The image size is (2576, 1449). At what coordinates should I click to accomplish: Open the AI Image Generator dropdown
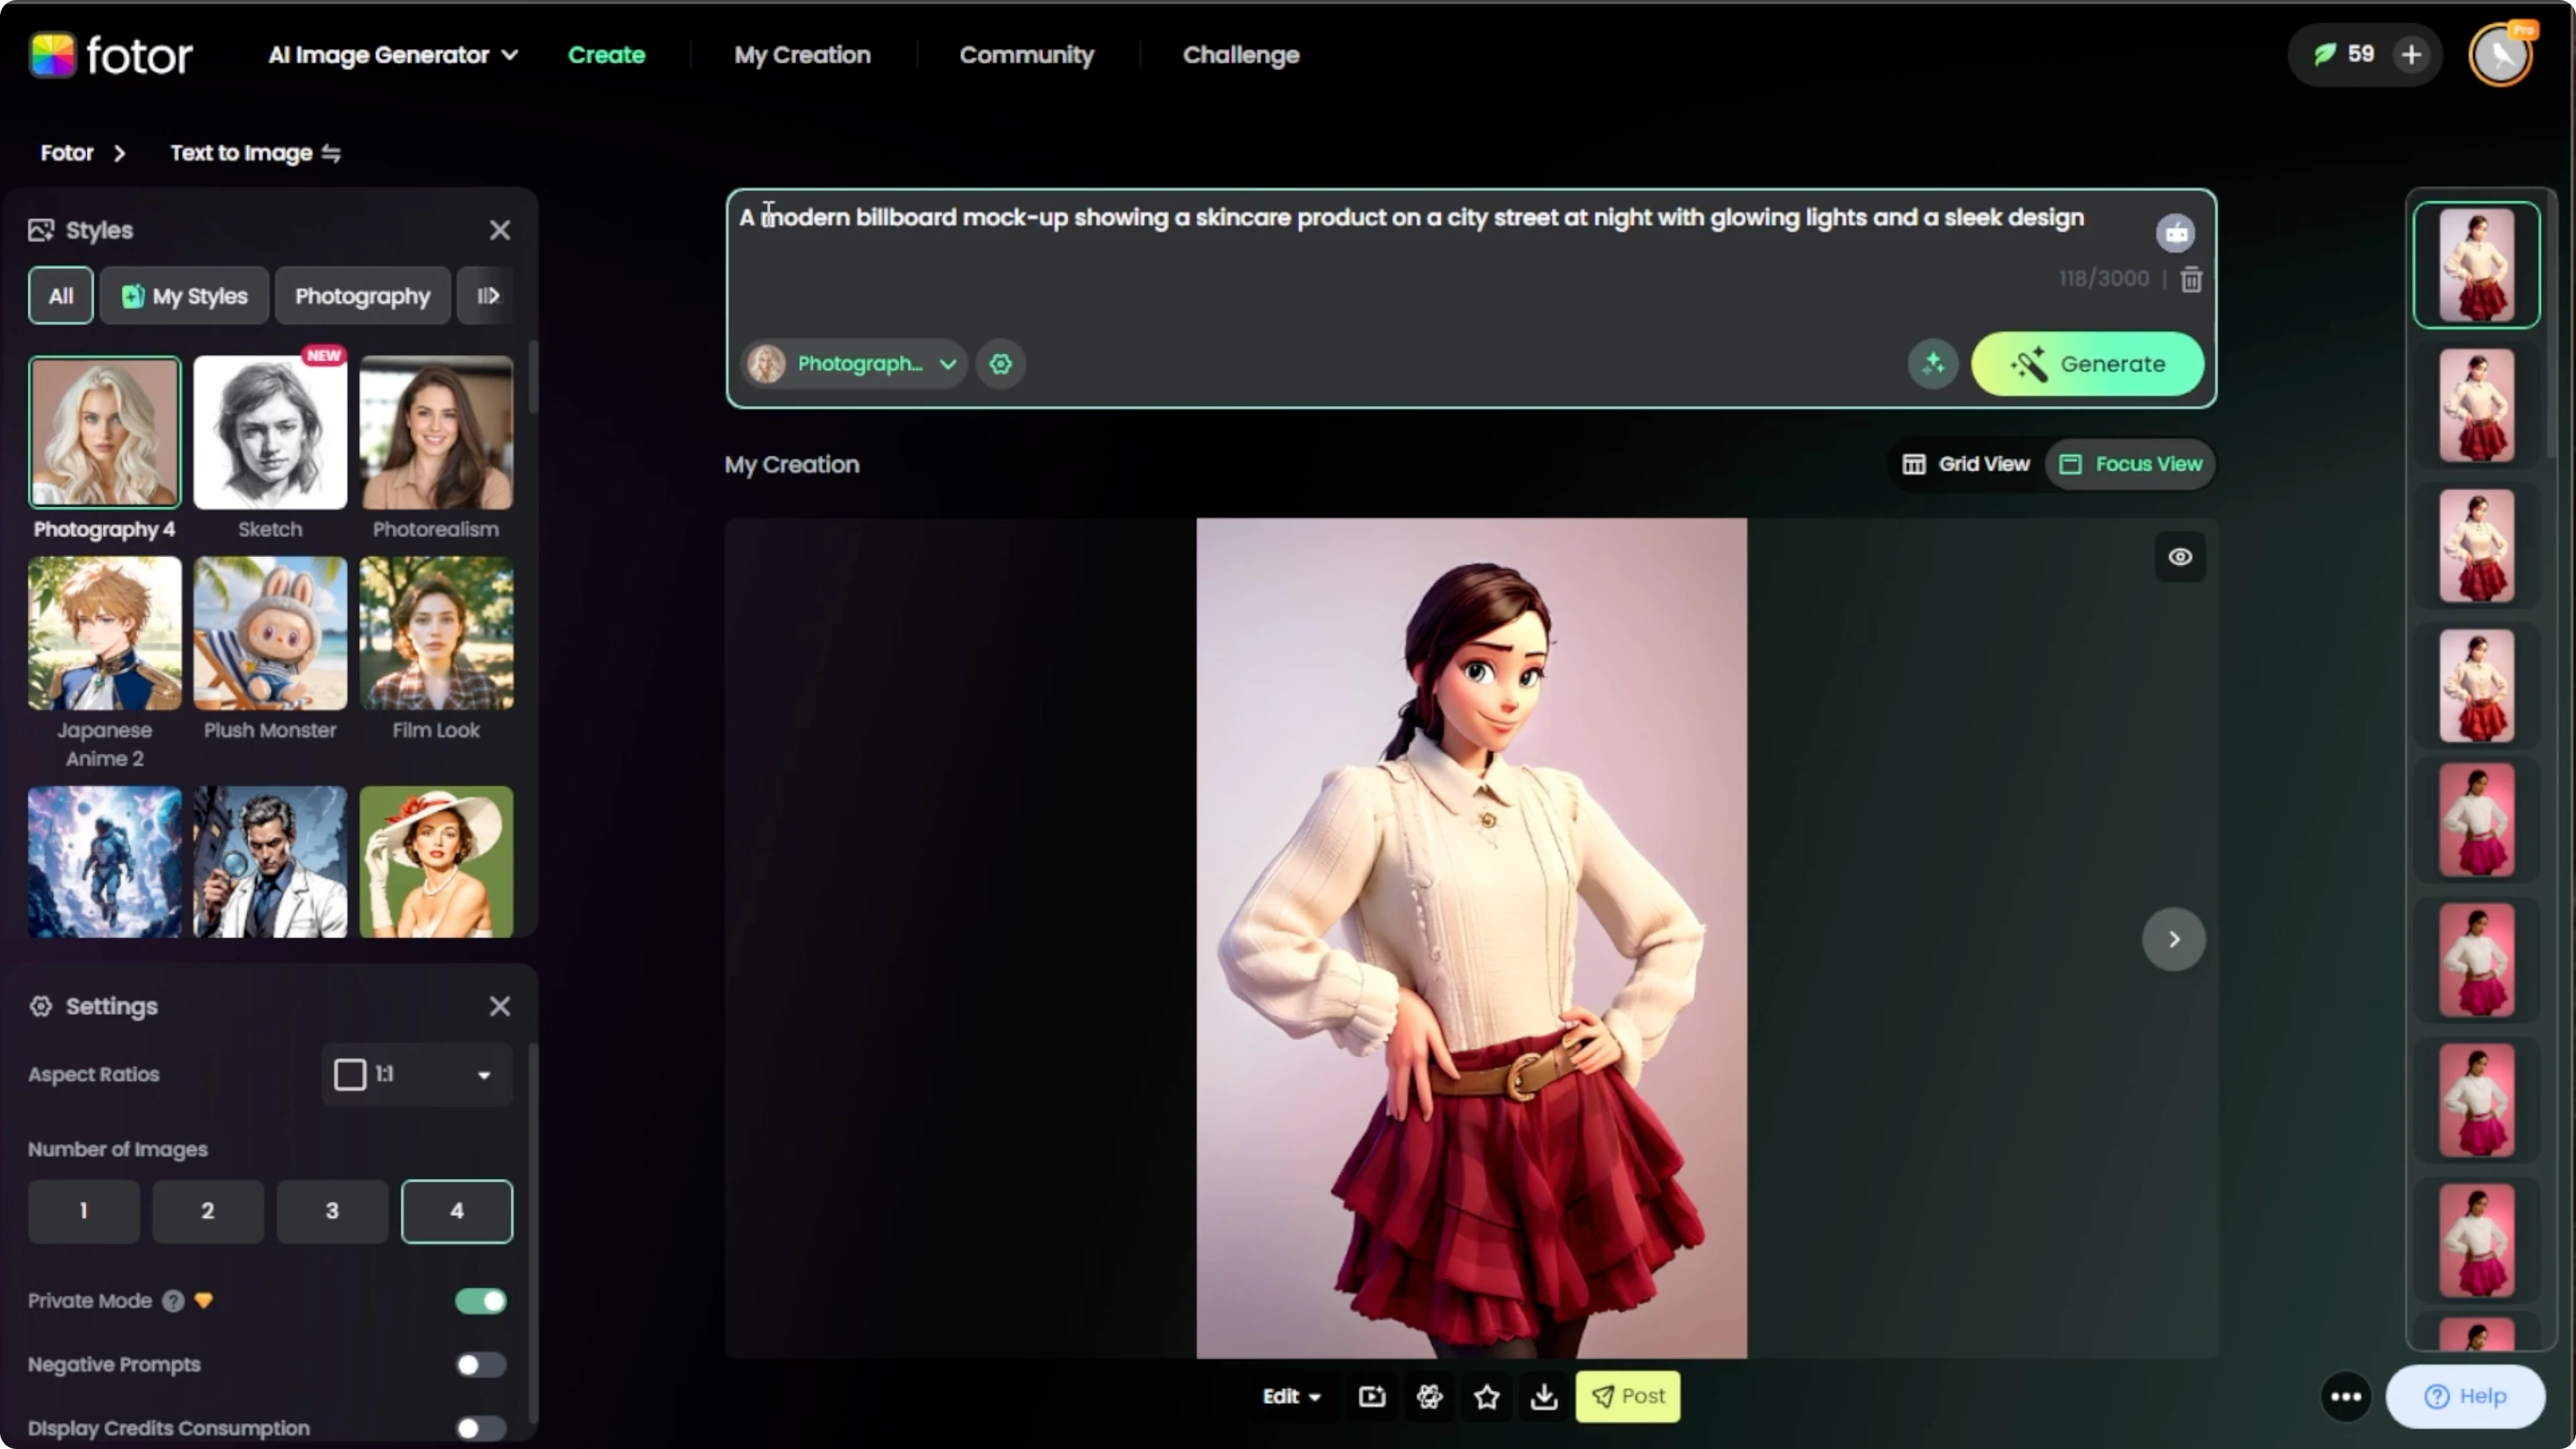pos(393,55)
